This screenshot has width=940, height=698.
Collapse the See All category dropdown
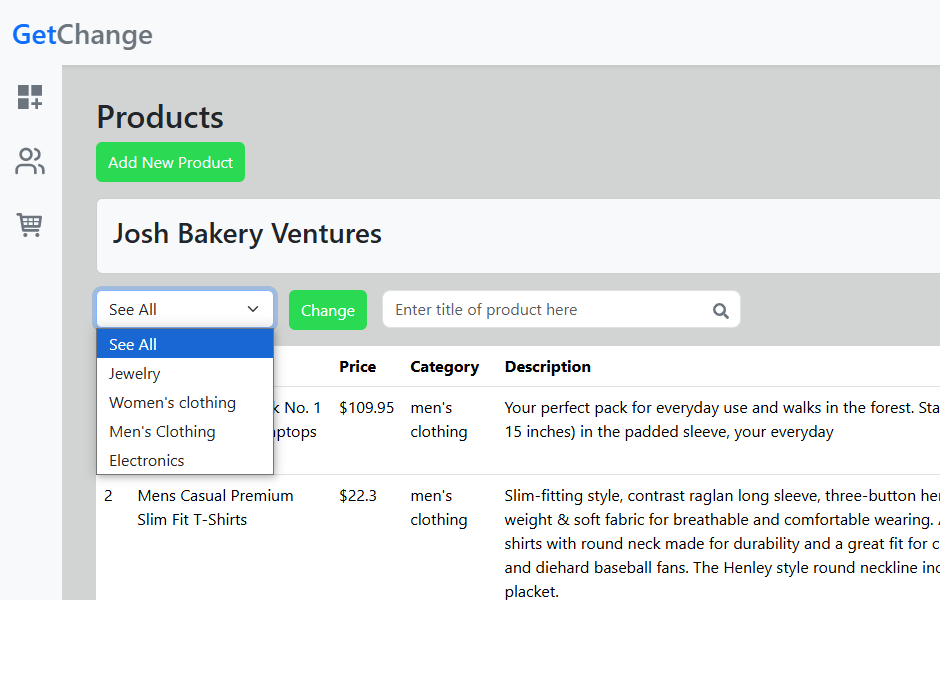[185, 309]
